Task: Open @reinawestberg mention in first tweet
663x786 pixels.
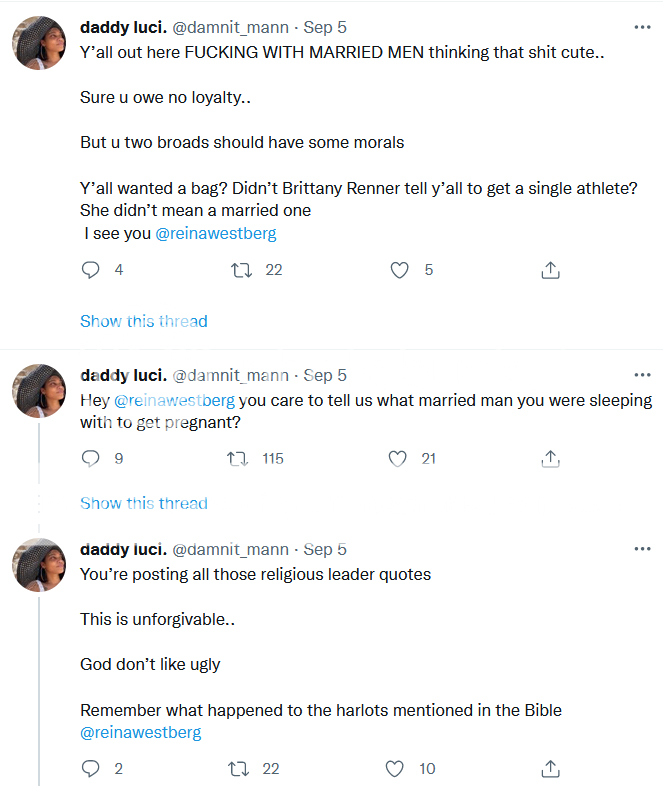Action: click(216, 233)
